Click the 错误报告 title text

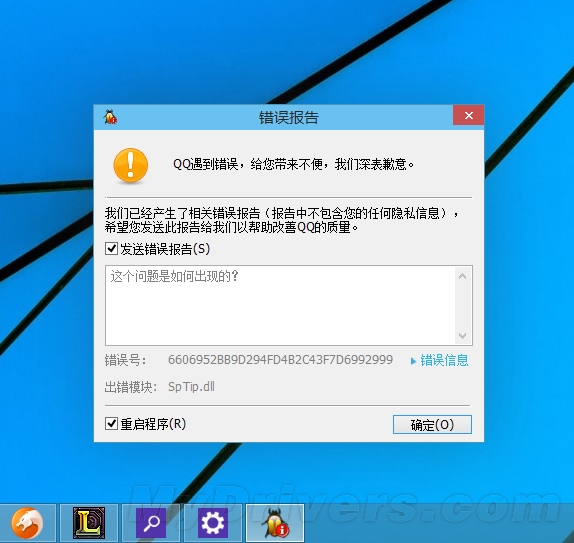(x=289, y=118)
